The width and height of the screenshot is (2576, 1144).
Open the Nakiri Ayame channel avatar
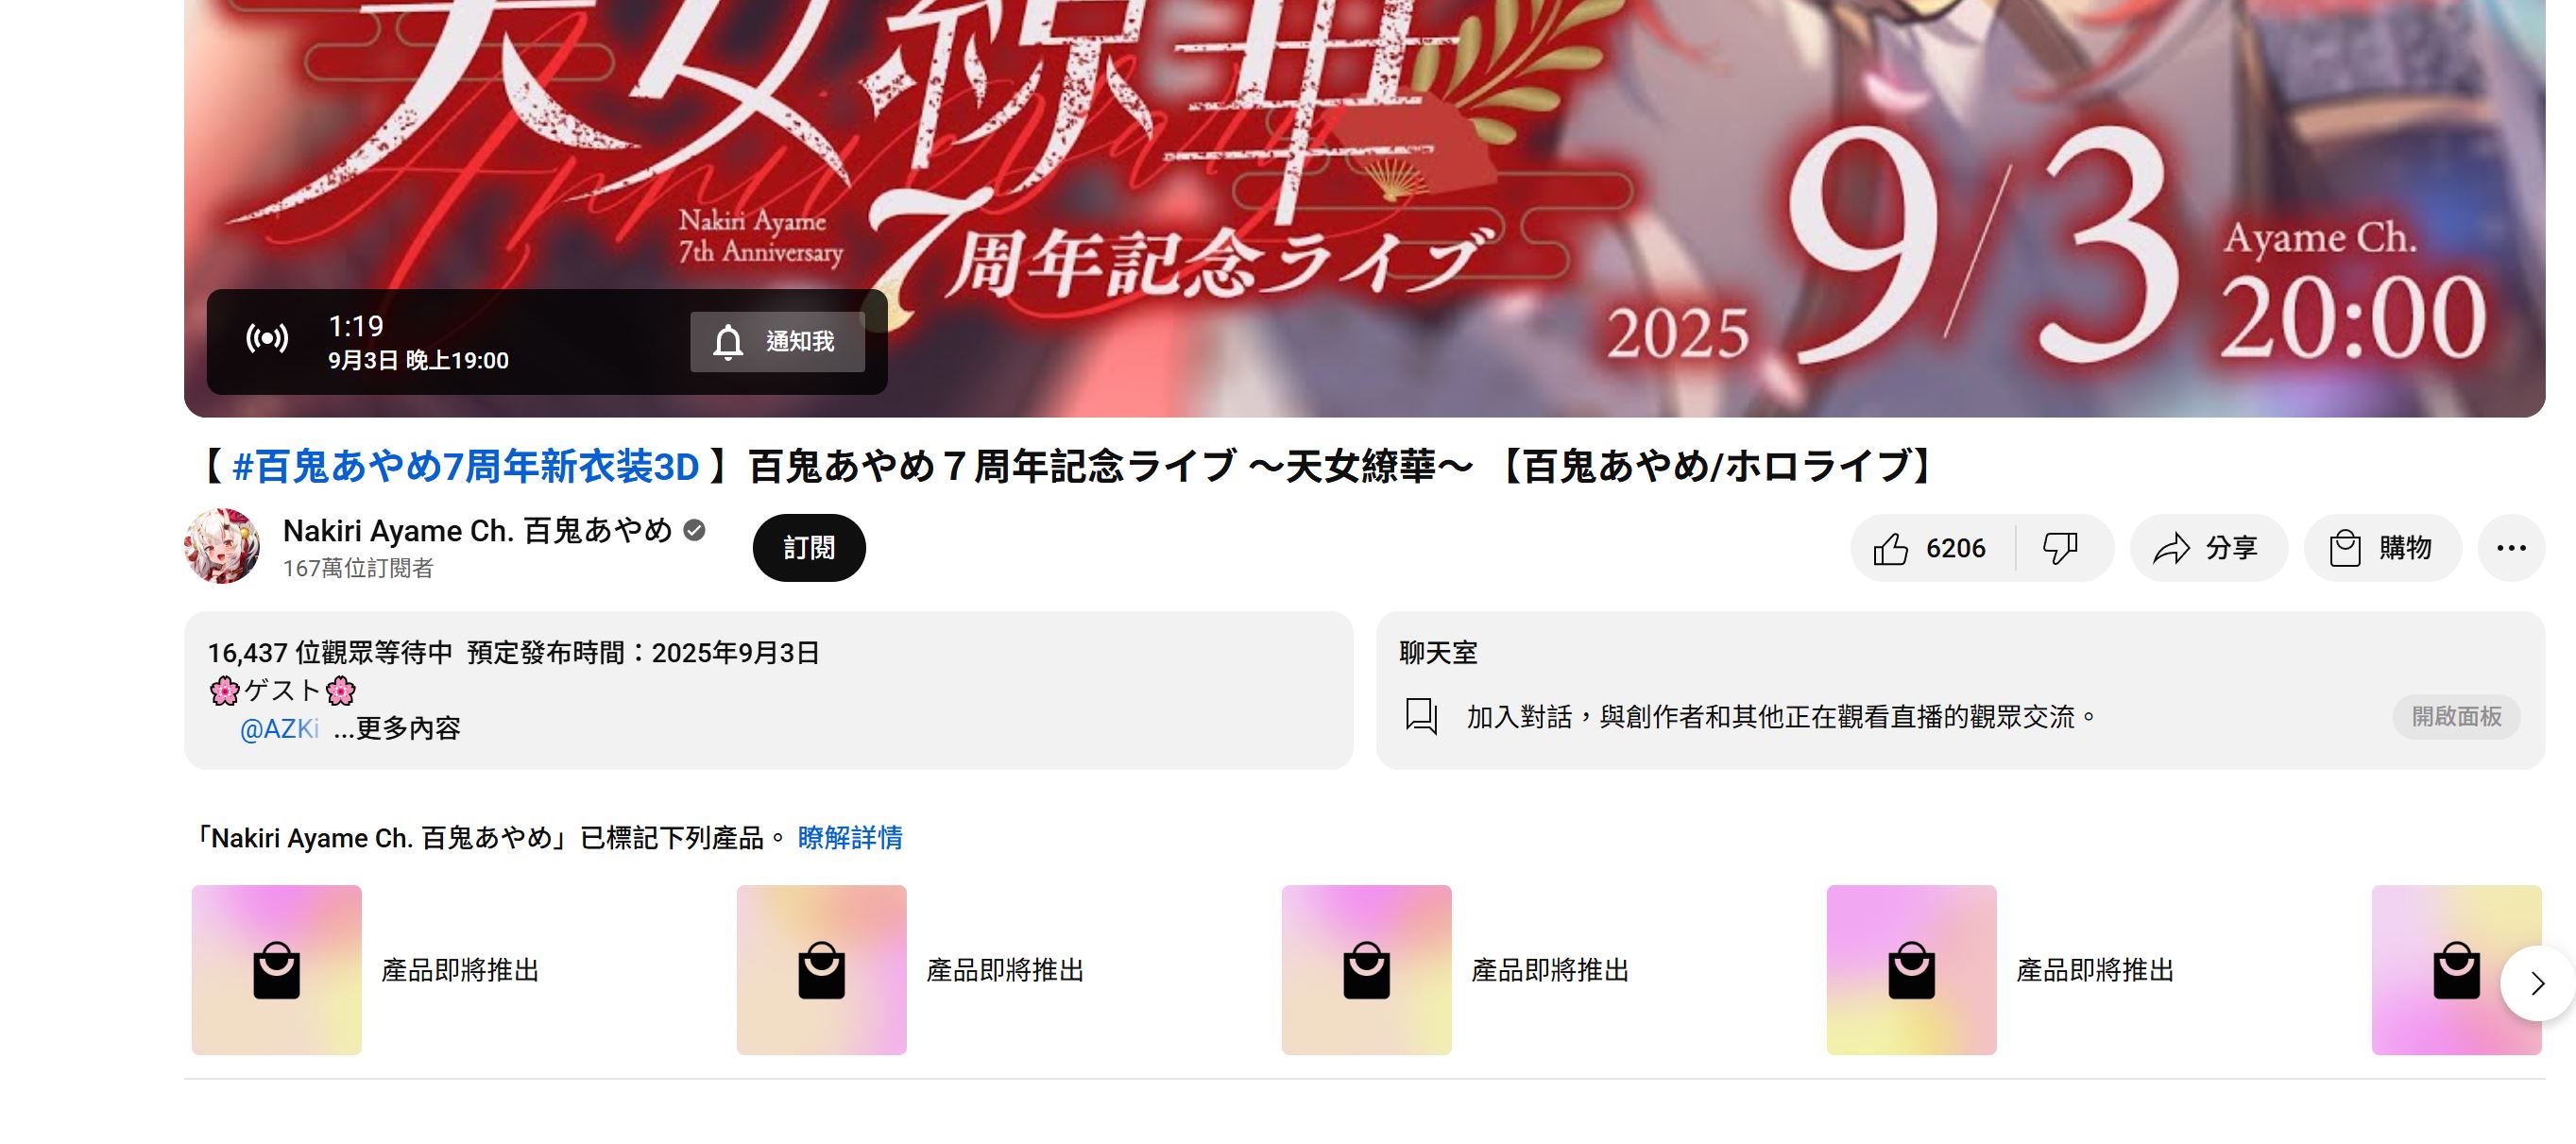[222, 546]
